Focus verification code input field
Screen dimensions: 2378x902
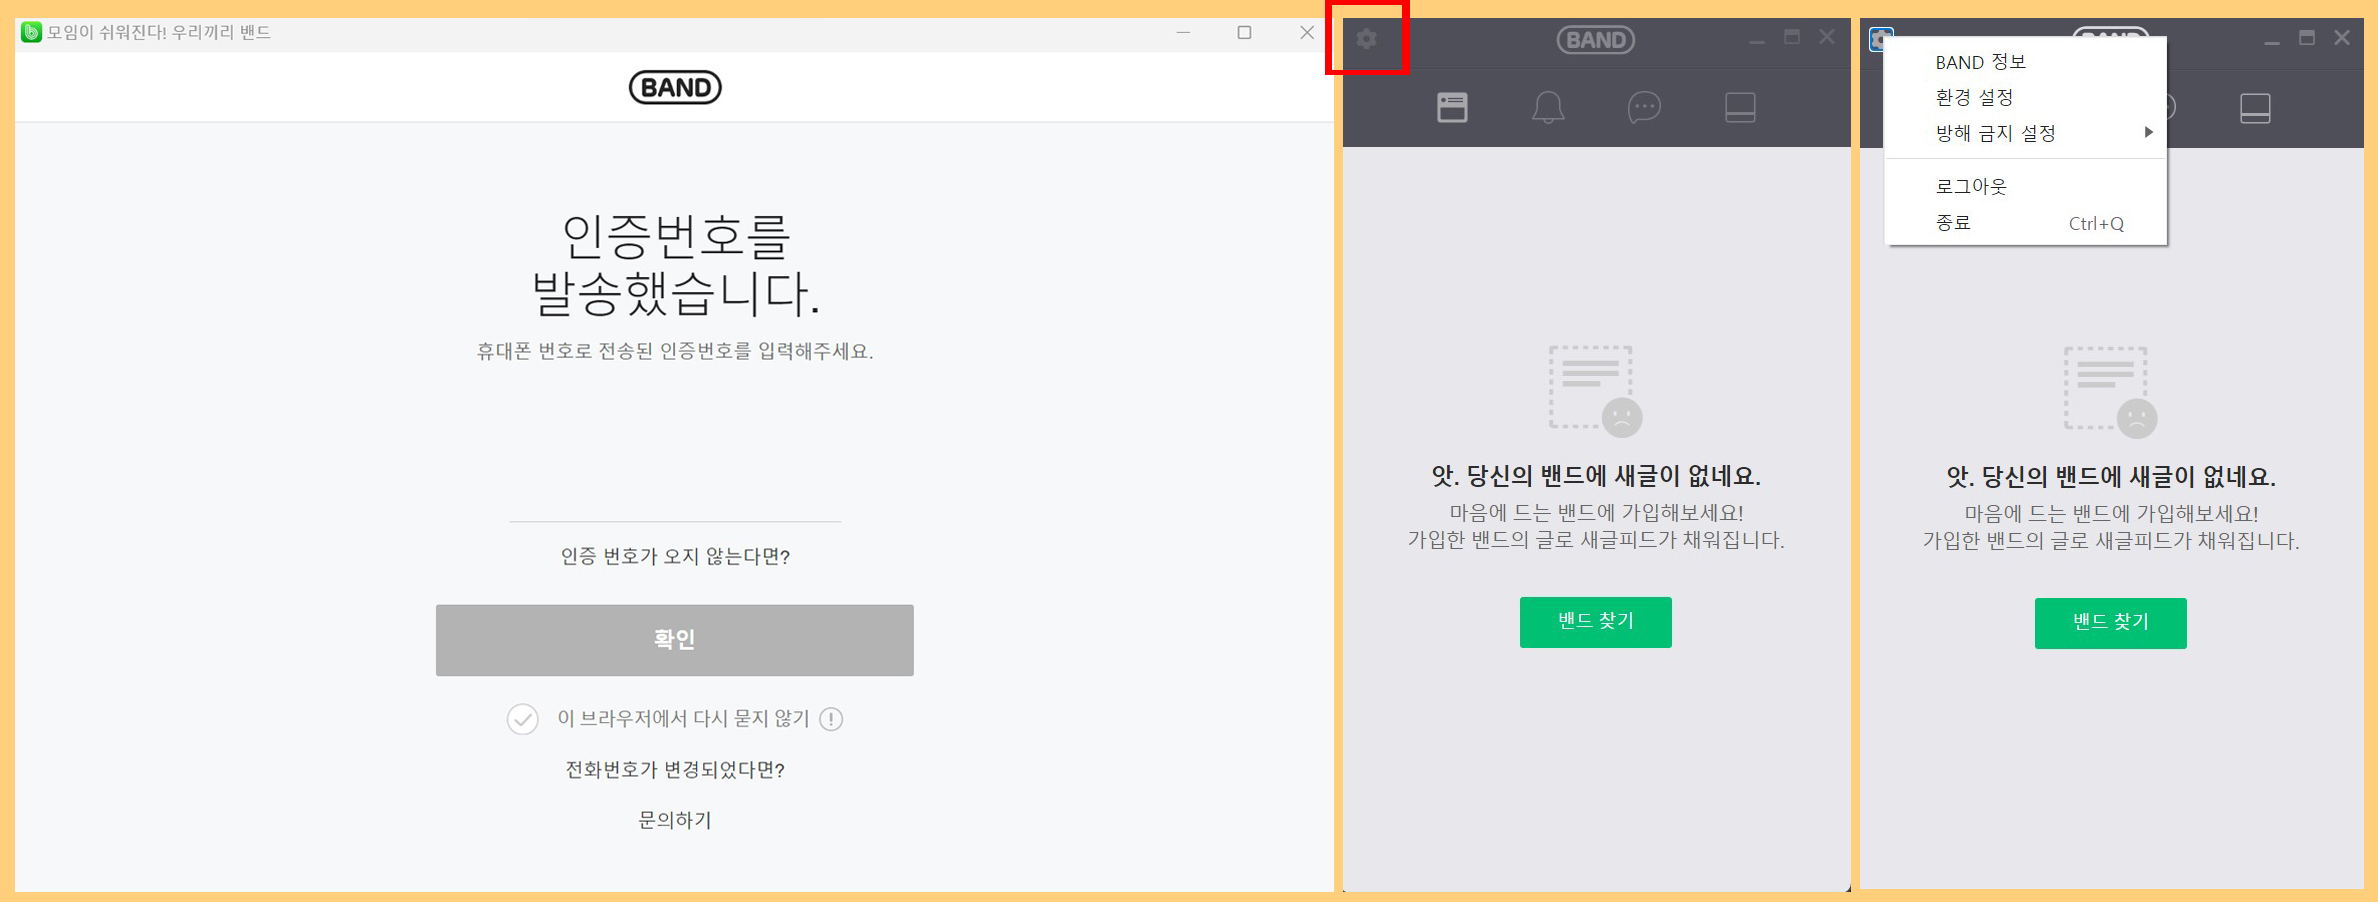tap(675, 495)
